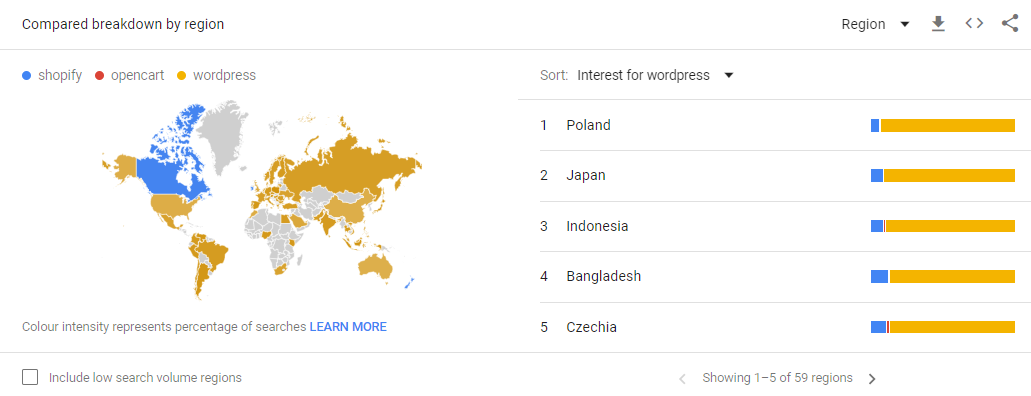Viewport: 1031px width, 396px height.
Task: Click the red opencart legend dot
Action: tap(99, 76)
